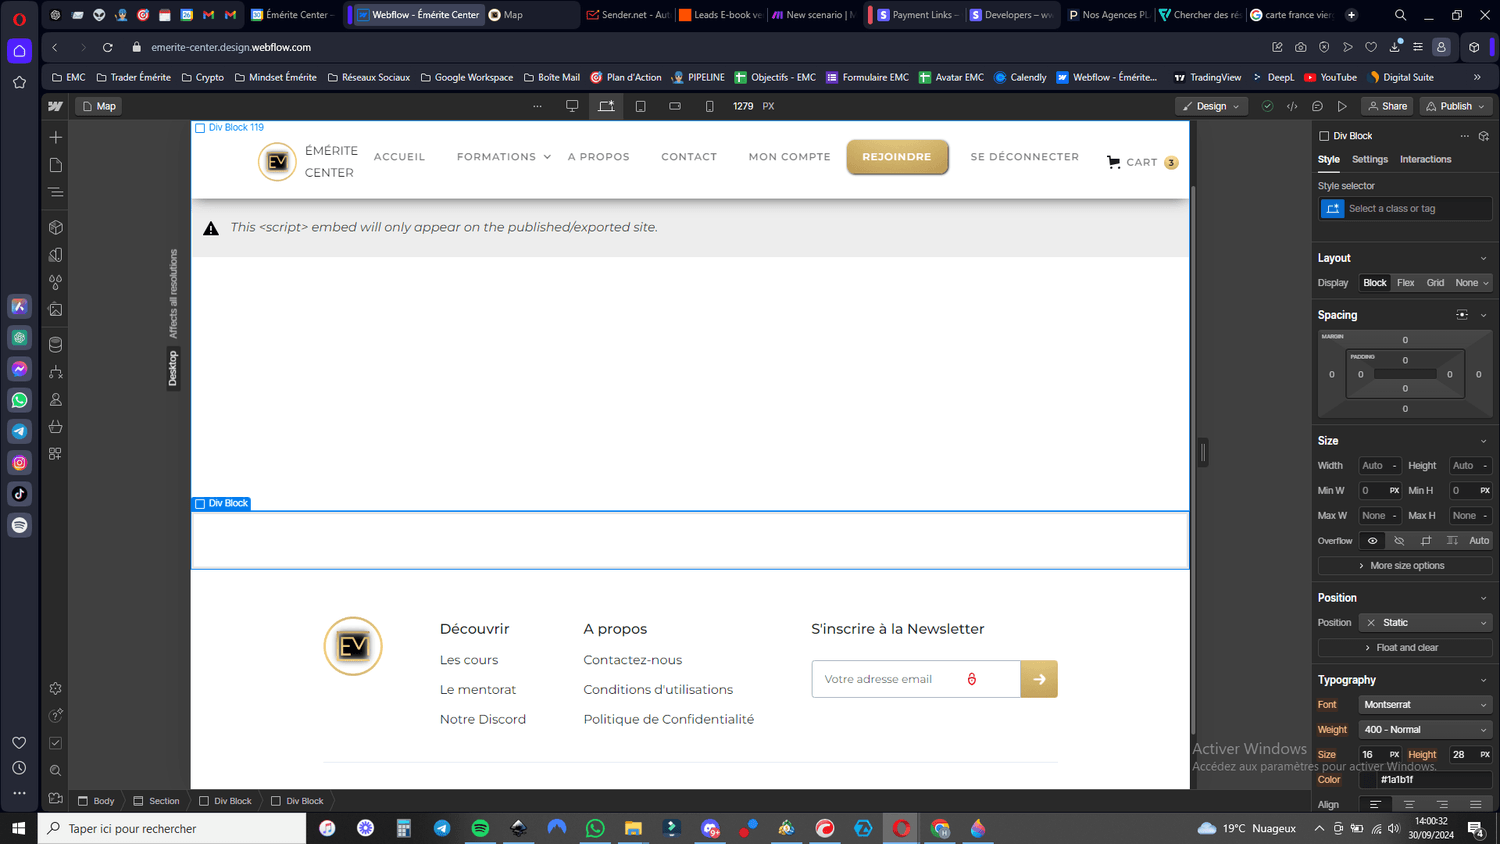1500x844 pixels.
Task: Switch to mobile portrait breakpoint icon
Action: (x=709, y=106)
